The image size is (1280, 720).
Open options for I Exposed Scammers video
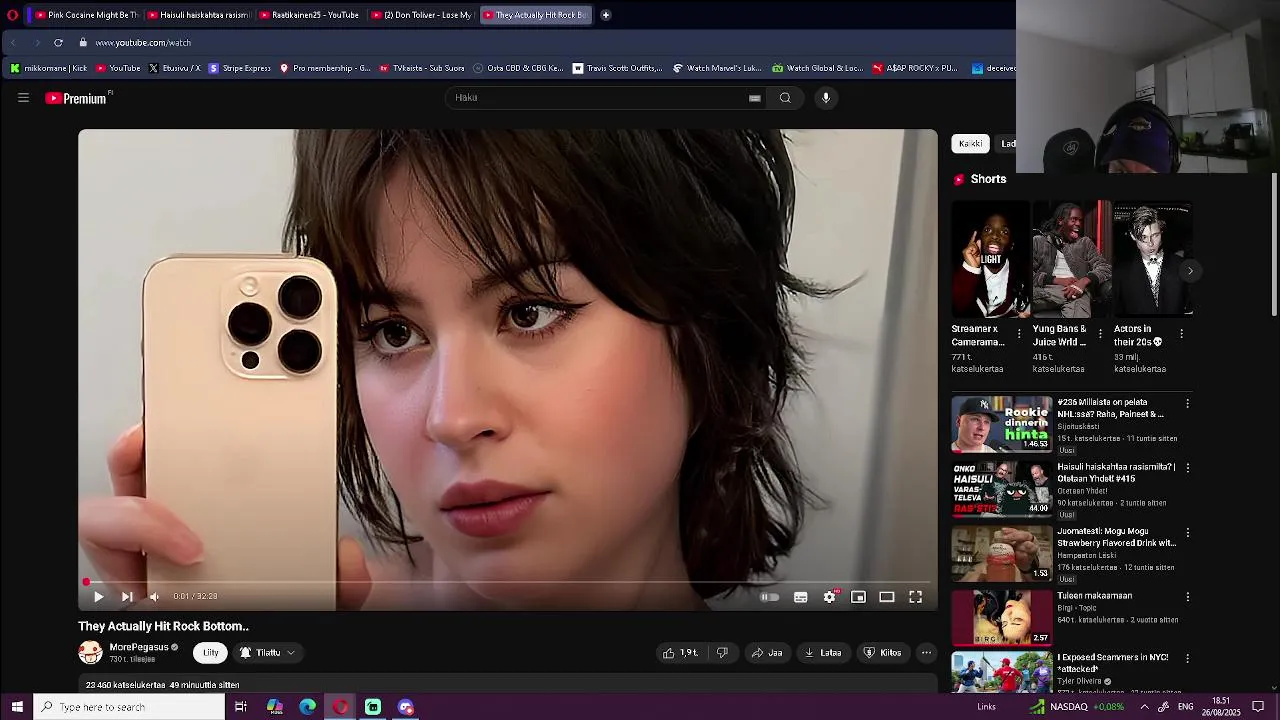point(1187,659)
